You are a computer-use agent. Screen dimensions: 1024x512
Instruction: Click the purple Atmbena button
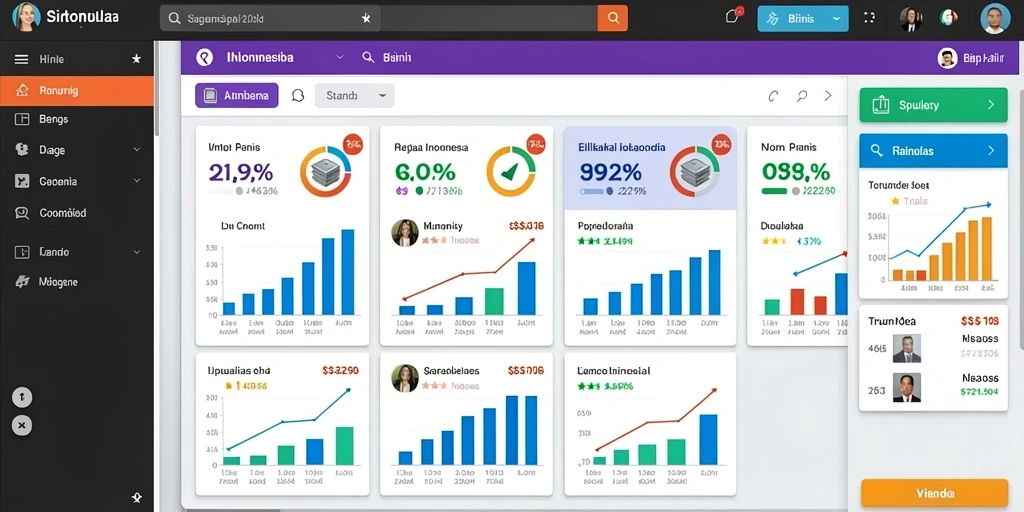click(236, 95)
